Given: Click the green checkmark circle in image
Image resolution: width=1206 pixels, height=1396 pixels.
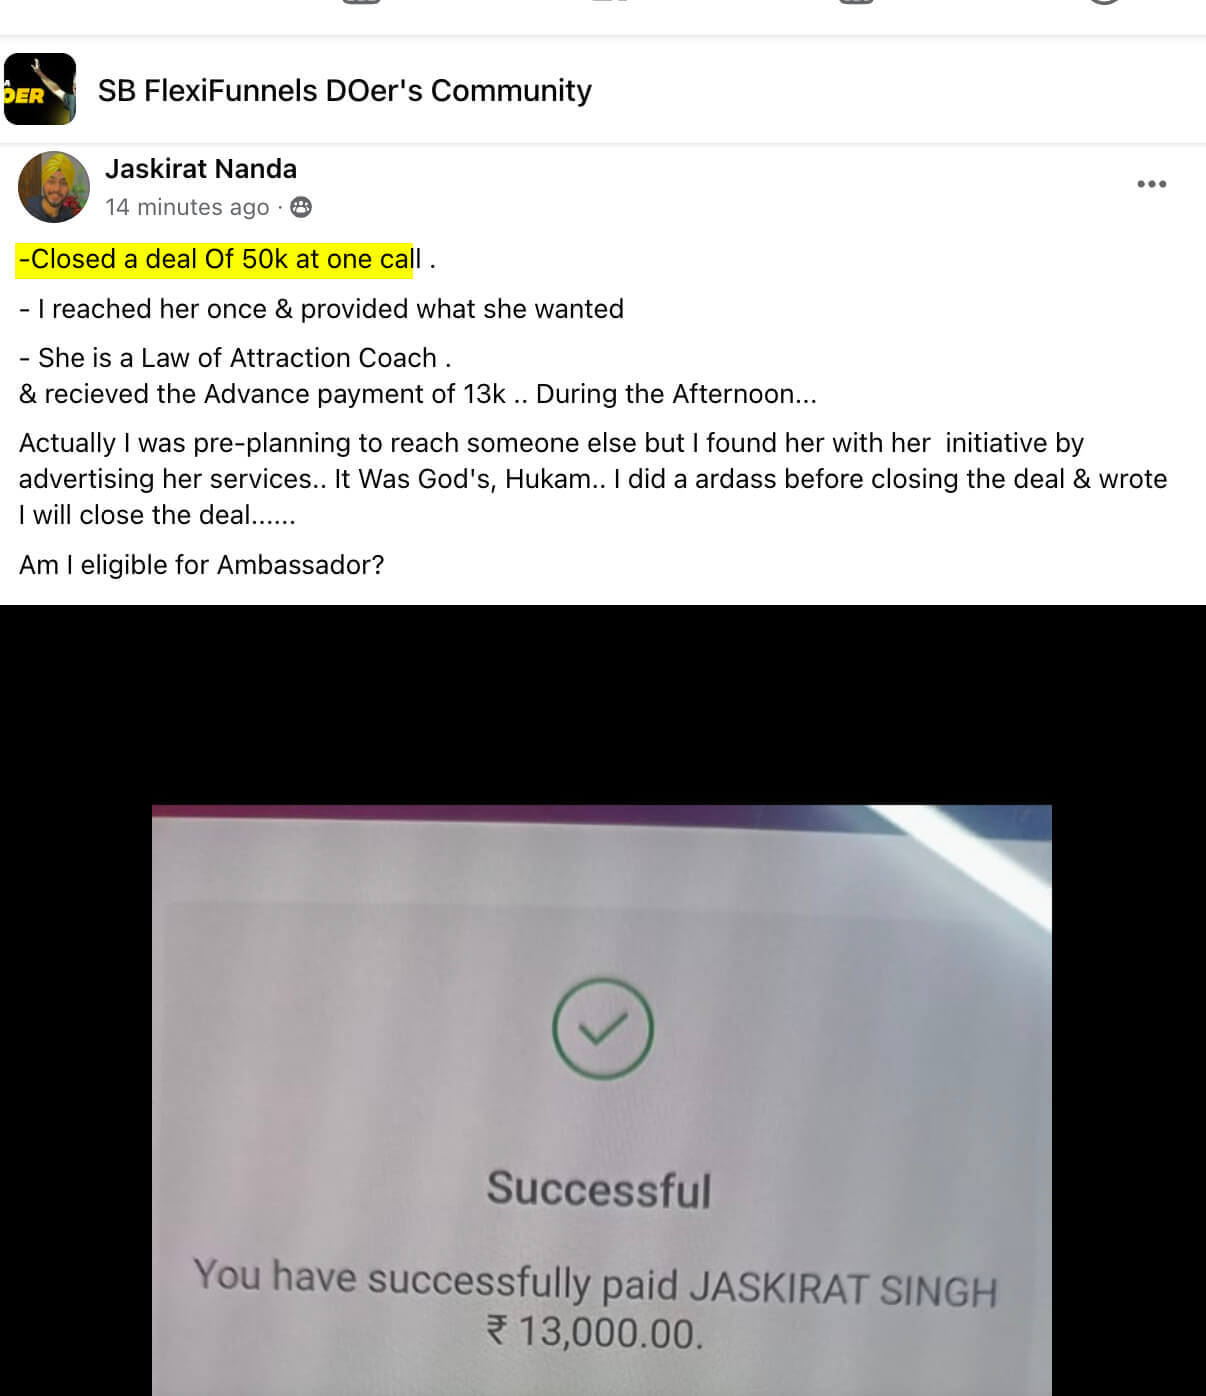Looking at the screenshot, I should pyautogui.click(x=603, y=1029).
